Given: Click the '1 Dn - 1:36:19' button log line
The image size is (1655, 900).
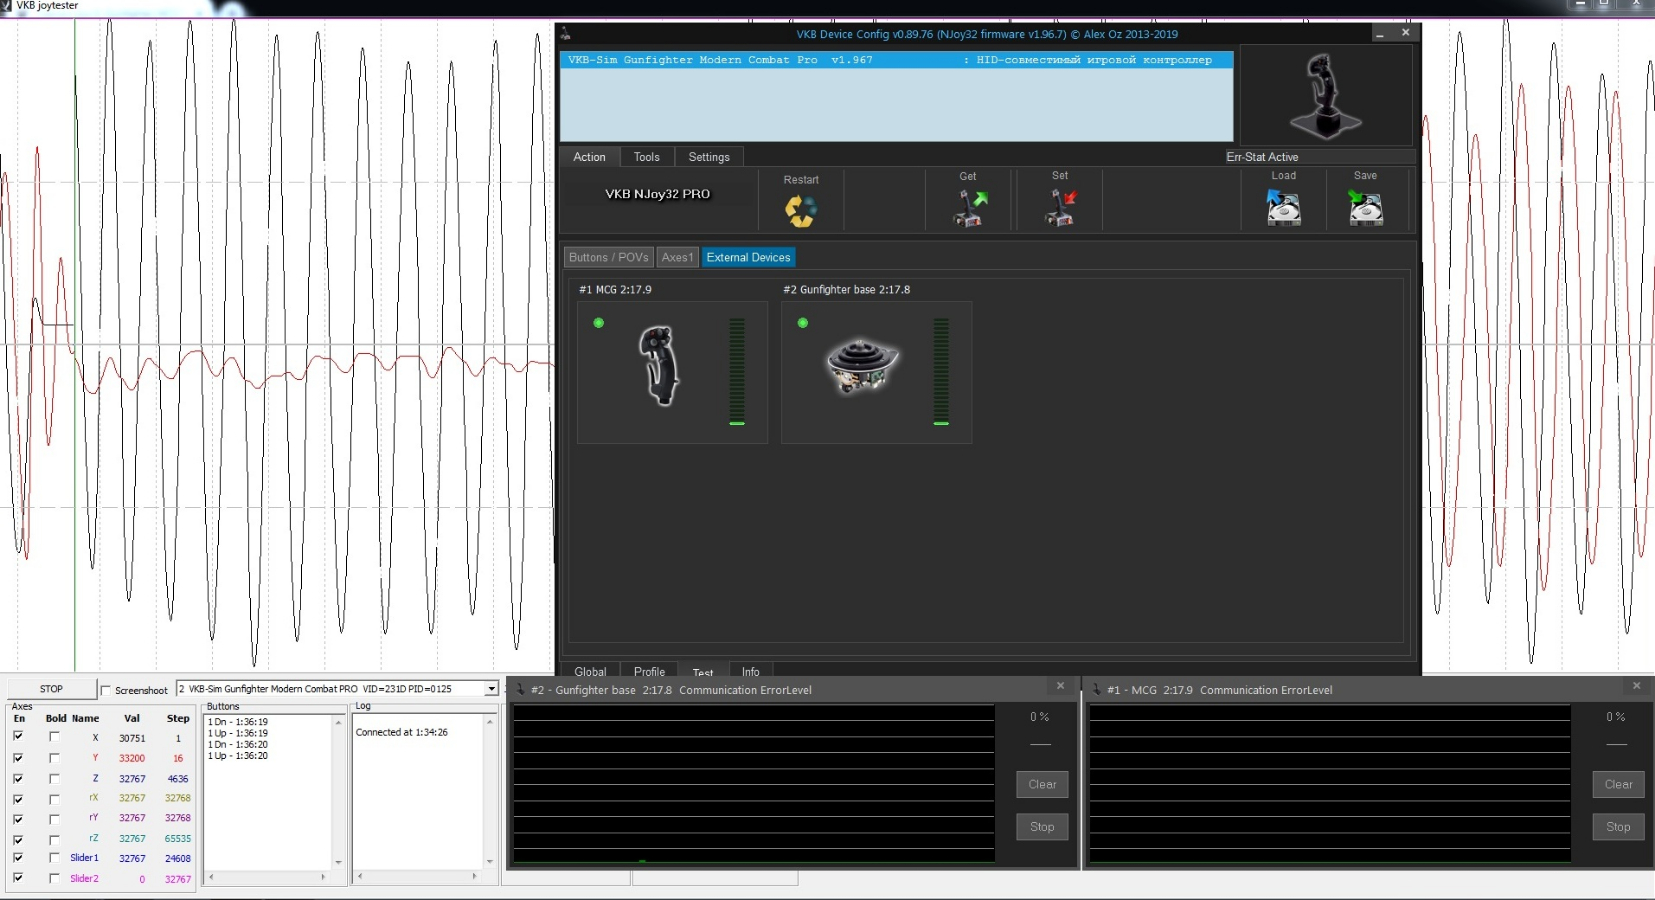Looking at the screenshot, I should click(x=238, y=722).
